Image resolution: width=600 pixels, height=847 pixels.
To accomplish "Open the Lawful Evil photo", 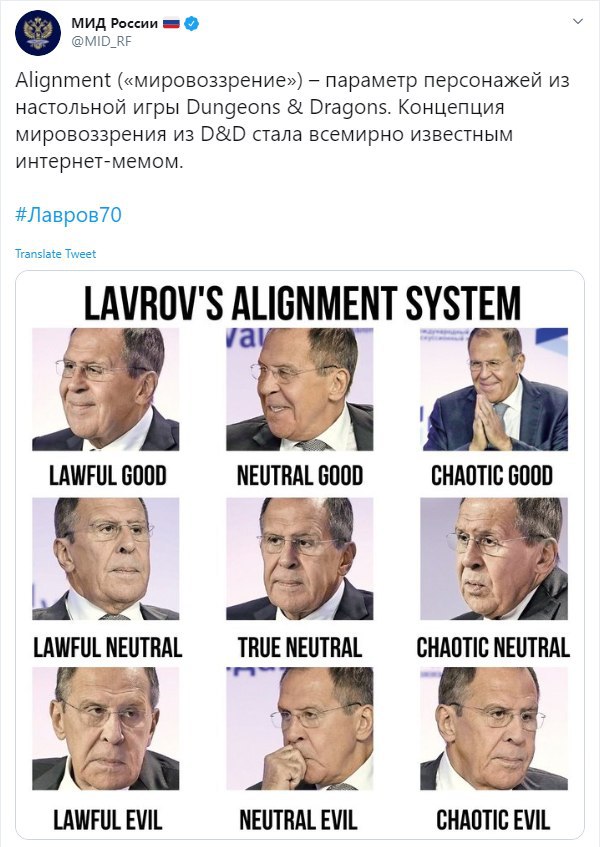I will [x=106, y=729].
